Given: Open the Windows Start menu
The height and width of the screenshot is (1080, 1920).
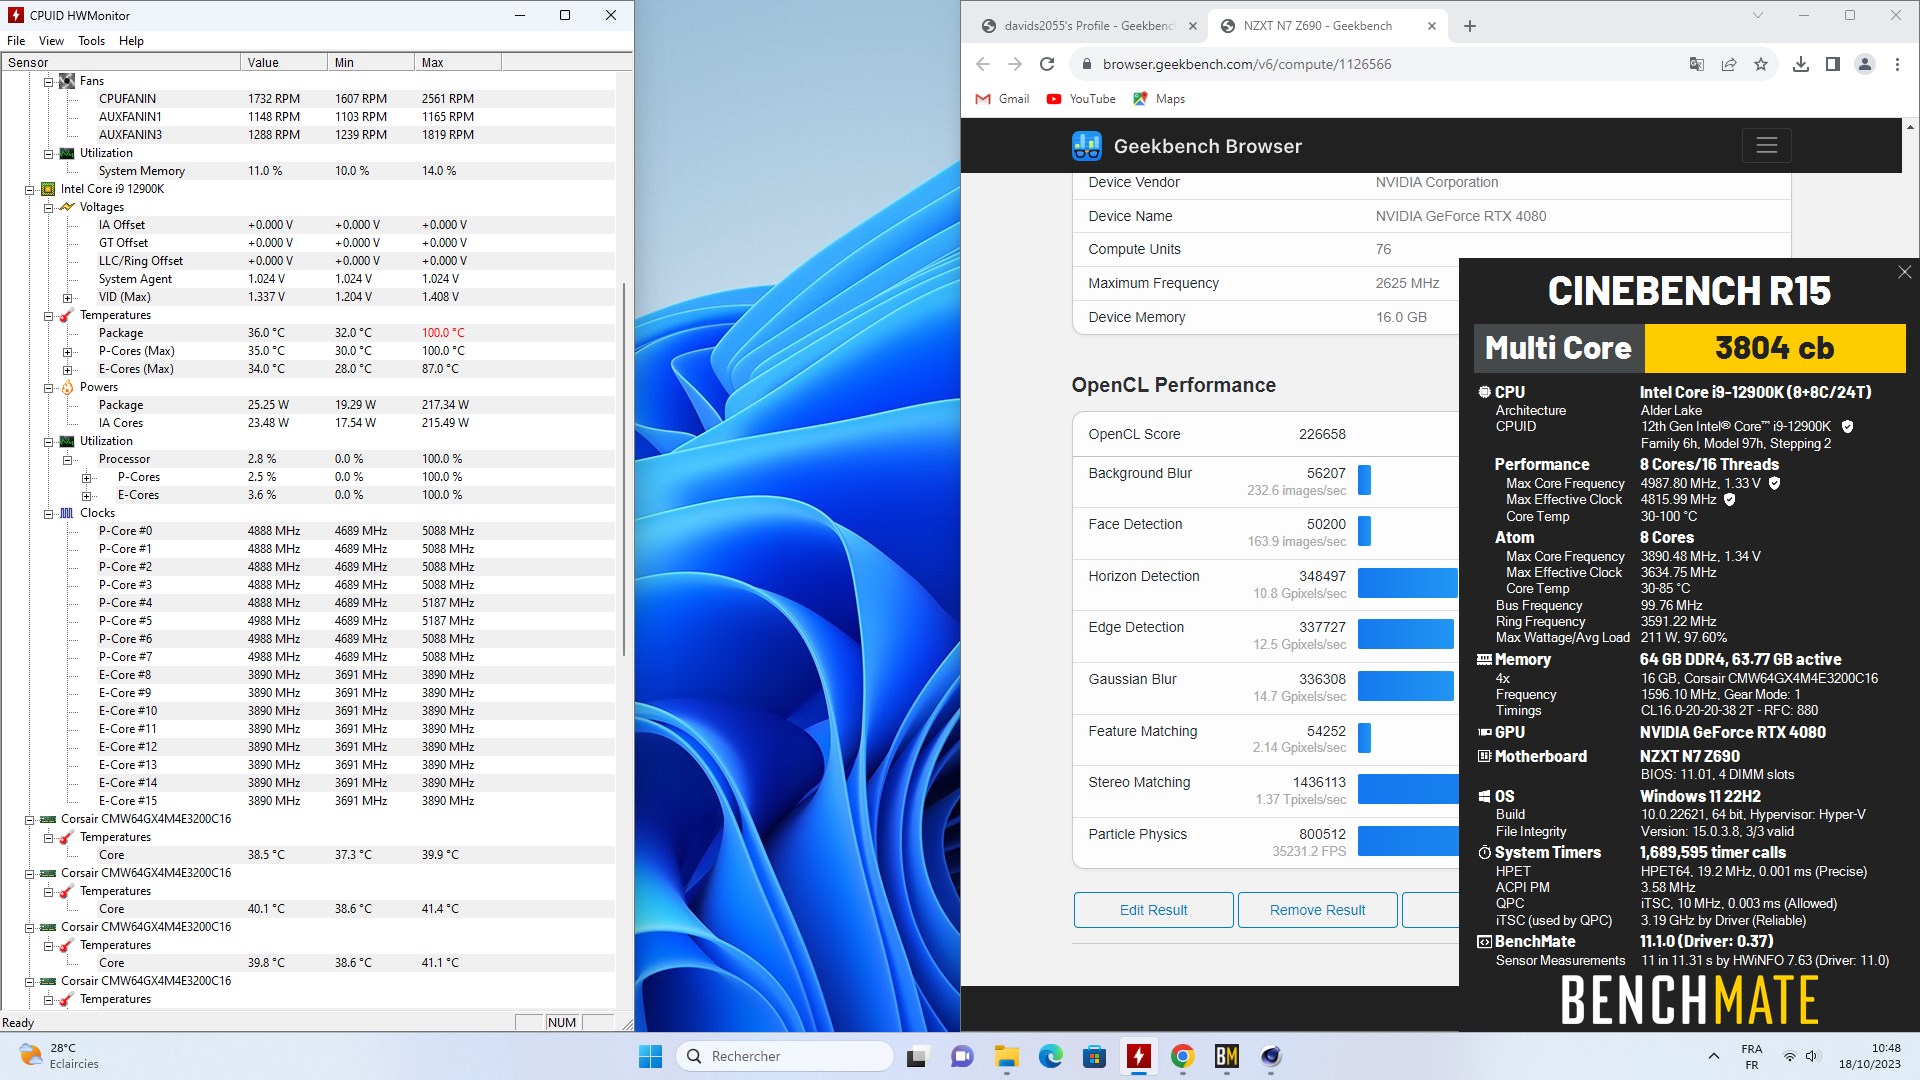Looking at the screenshot, I should (650, 1056).
